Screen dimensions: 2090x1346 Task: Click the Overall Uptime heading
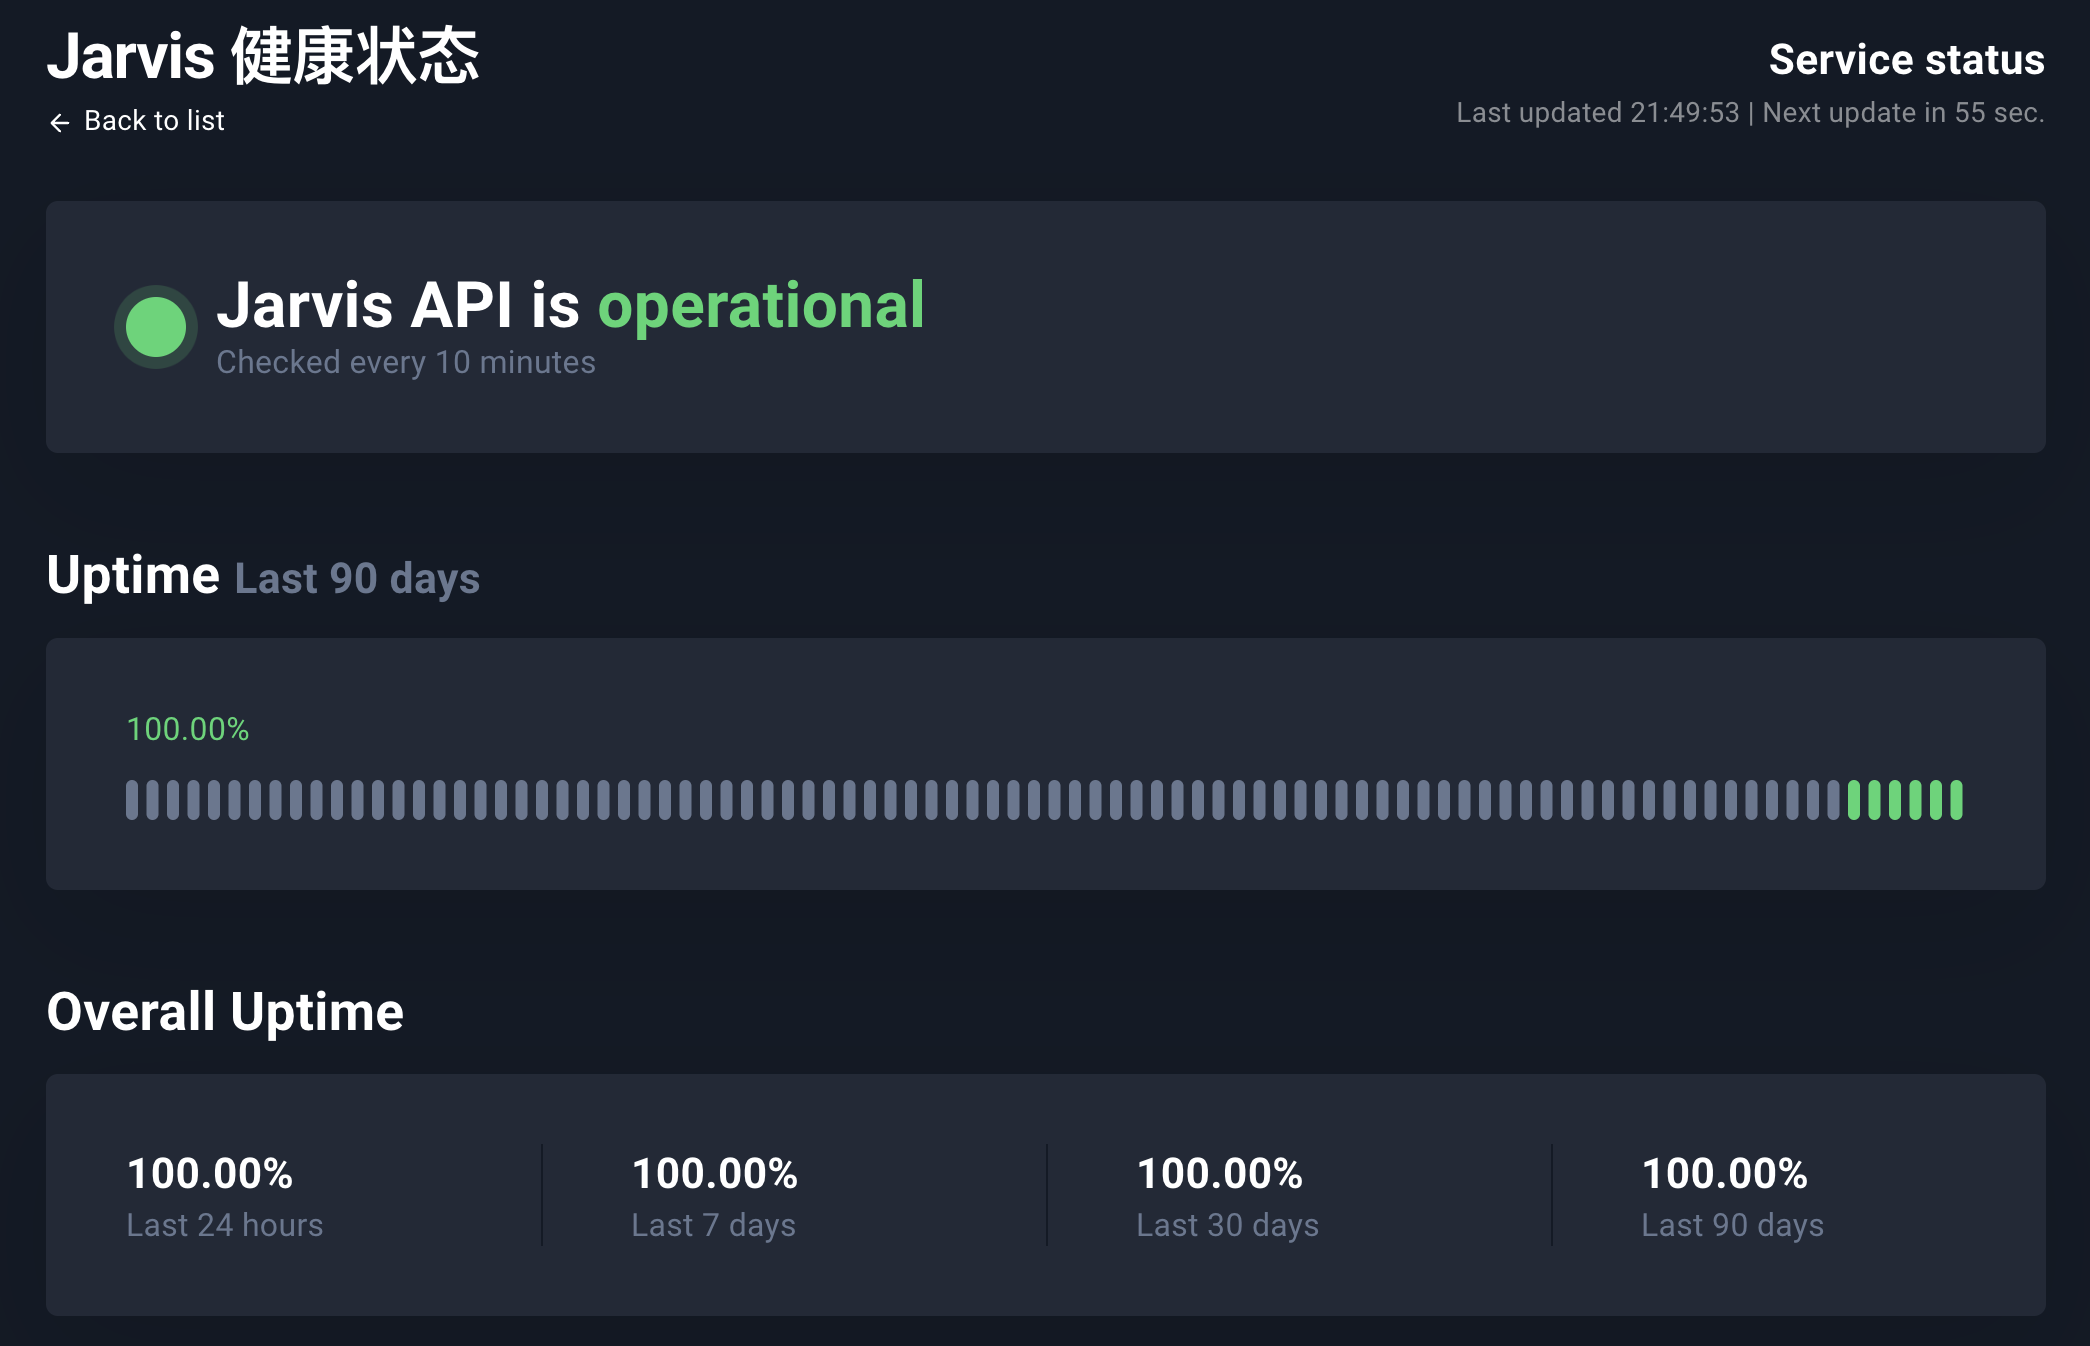225,1012
